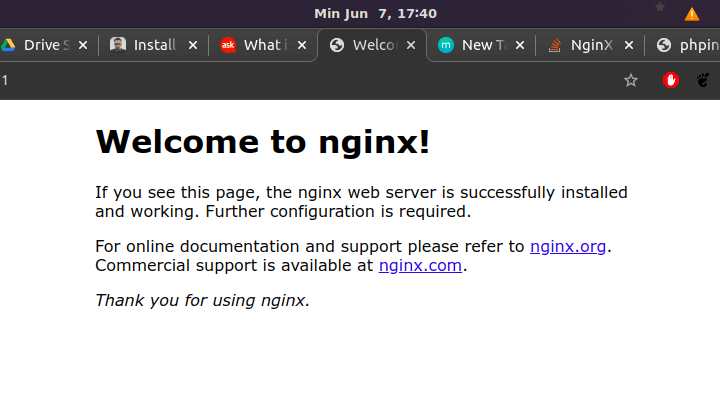The height and width of the screenshot is (405, 720).
Task: Click the globe favicon on the Welcome tab
Action: 337,45
